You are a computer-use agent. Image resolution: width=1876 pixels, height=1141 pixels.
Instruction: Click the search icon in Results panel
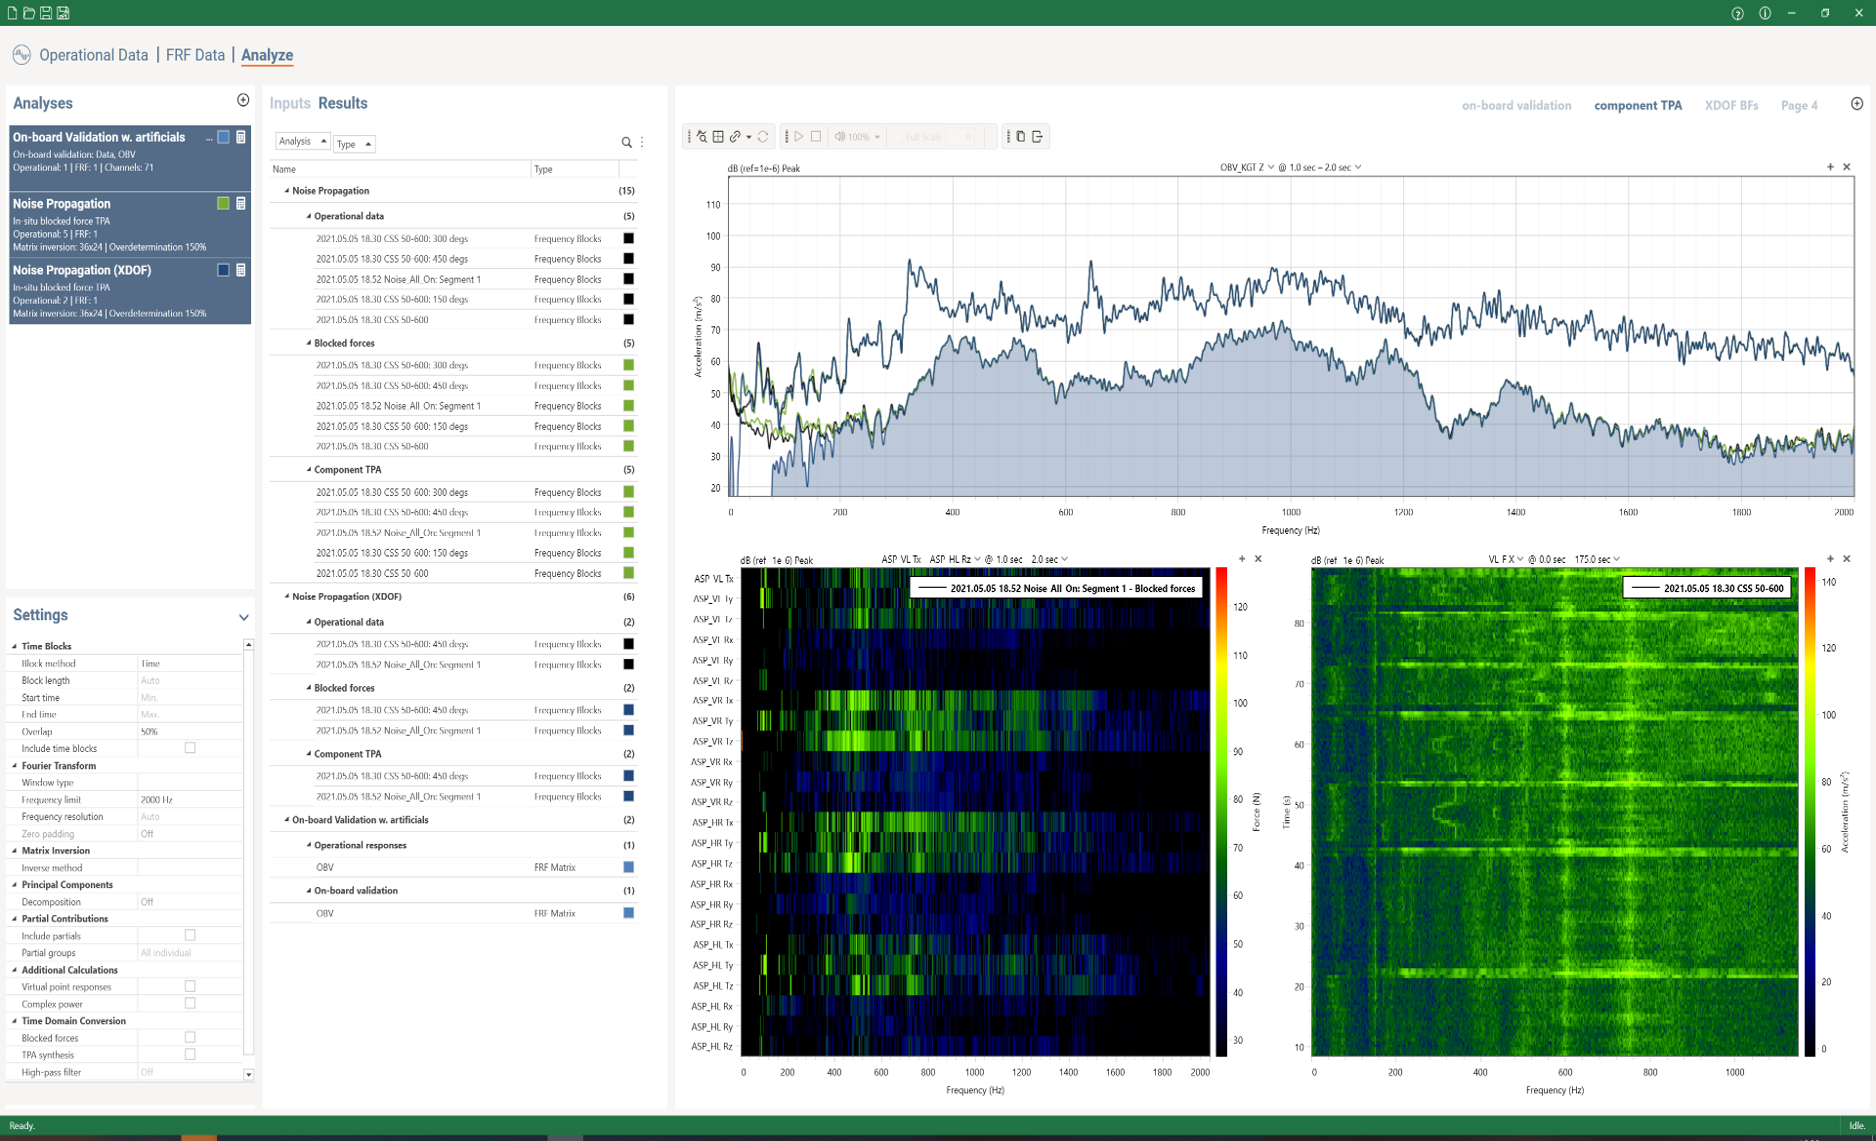[x=626, y=143]
